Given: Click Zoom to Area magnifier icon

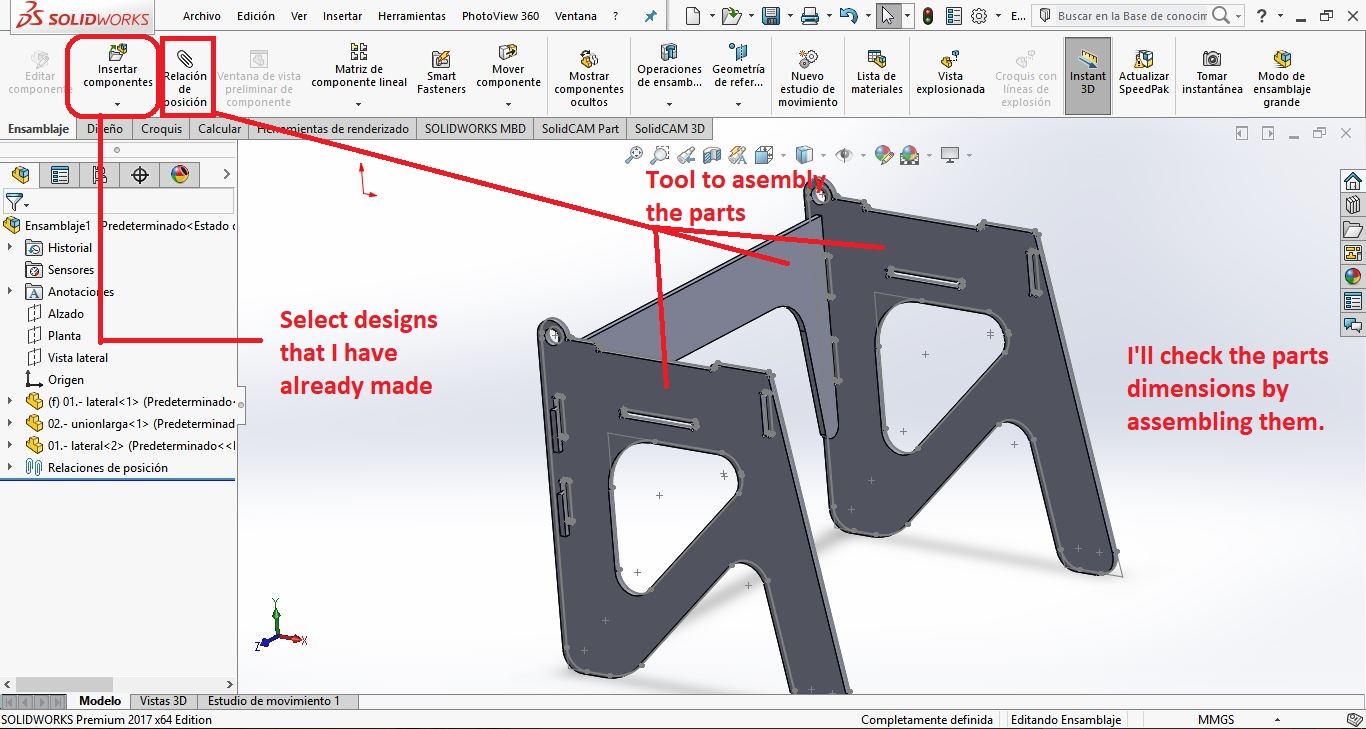Looking at the screenshot, I should pos(659,155).
